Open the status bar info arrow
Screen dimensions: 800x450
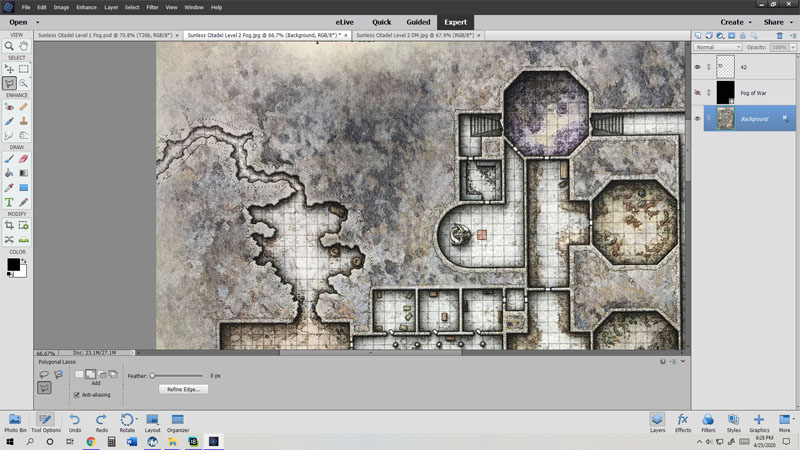tap(132, 353)
